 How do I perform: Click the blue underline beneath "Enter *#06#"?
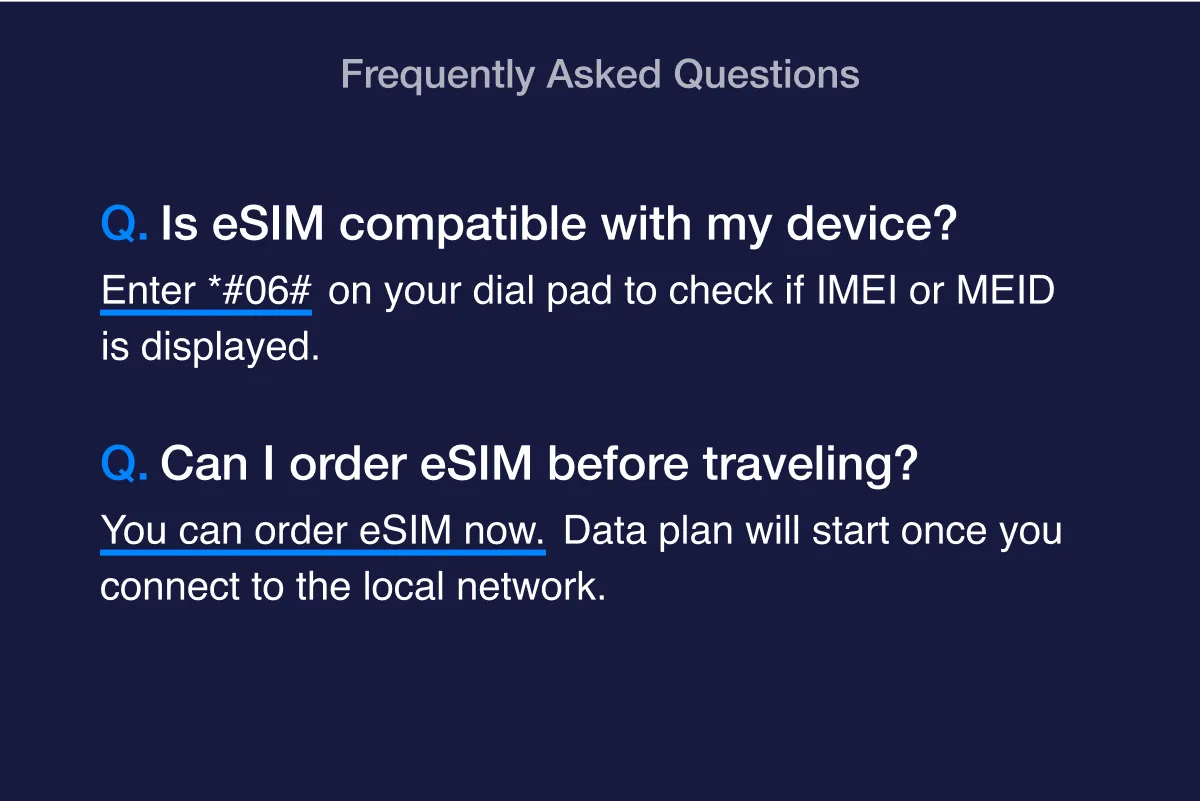(x=206, y=312)
